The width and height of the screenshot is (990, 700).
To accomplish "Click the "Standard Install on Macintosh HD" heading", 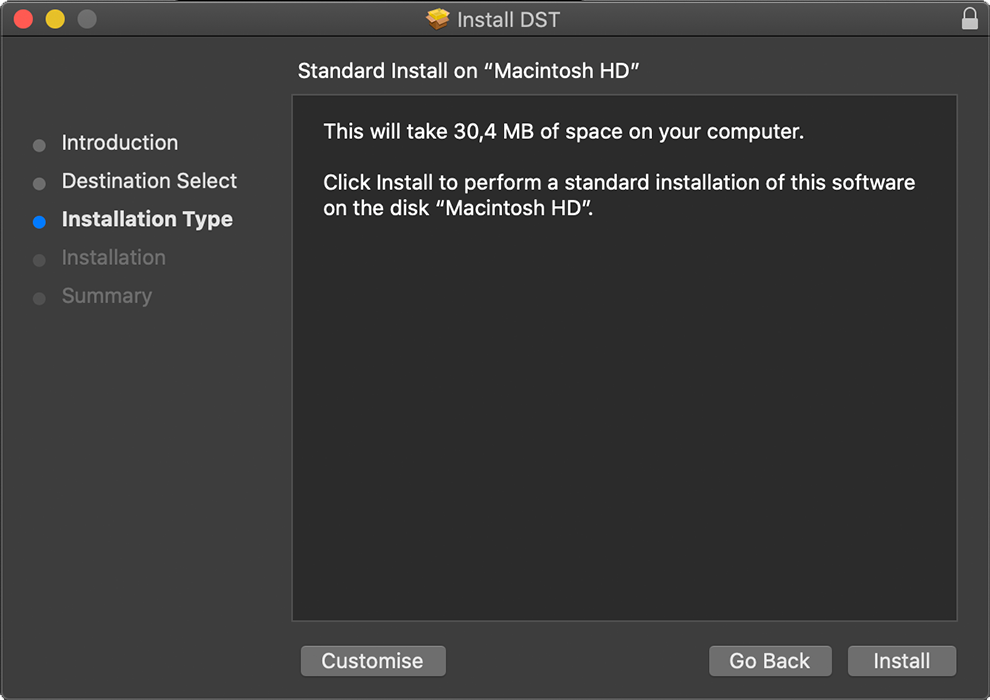I will (468, 71).
